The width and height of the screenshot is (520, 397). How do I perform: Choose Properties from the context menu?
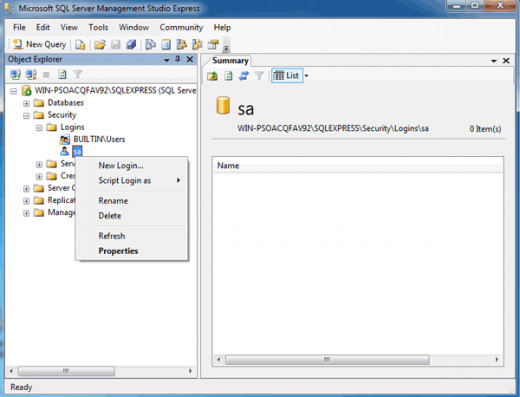click(118, 251)
